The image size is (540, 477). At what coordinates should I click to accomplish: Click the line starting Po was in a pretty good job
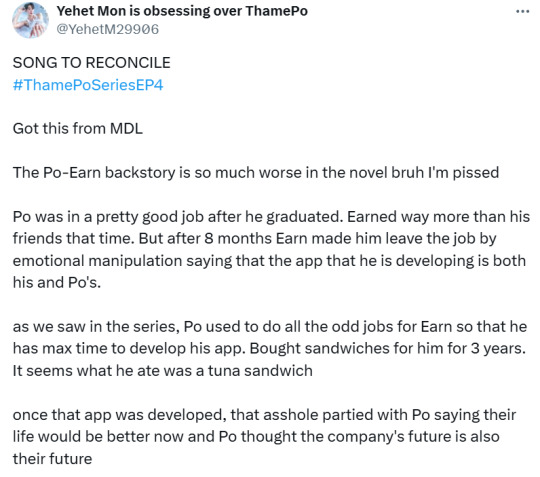271,217
